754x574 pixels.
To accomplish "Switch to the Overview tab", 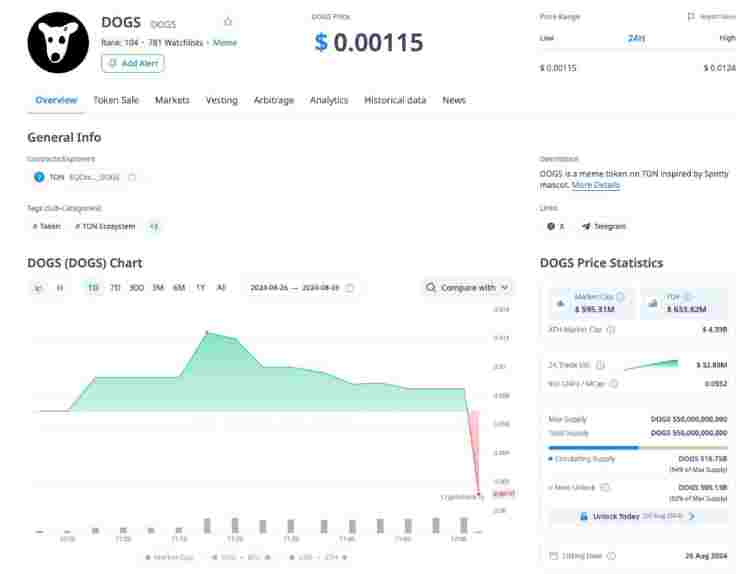I will [56, 100].
